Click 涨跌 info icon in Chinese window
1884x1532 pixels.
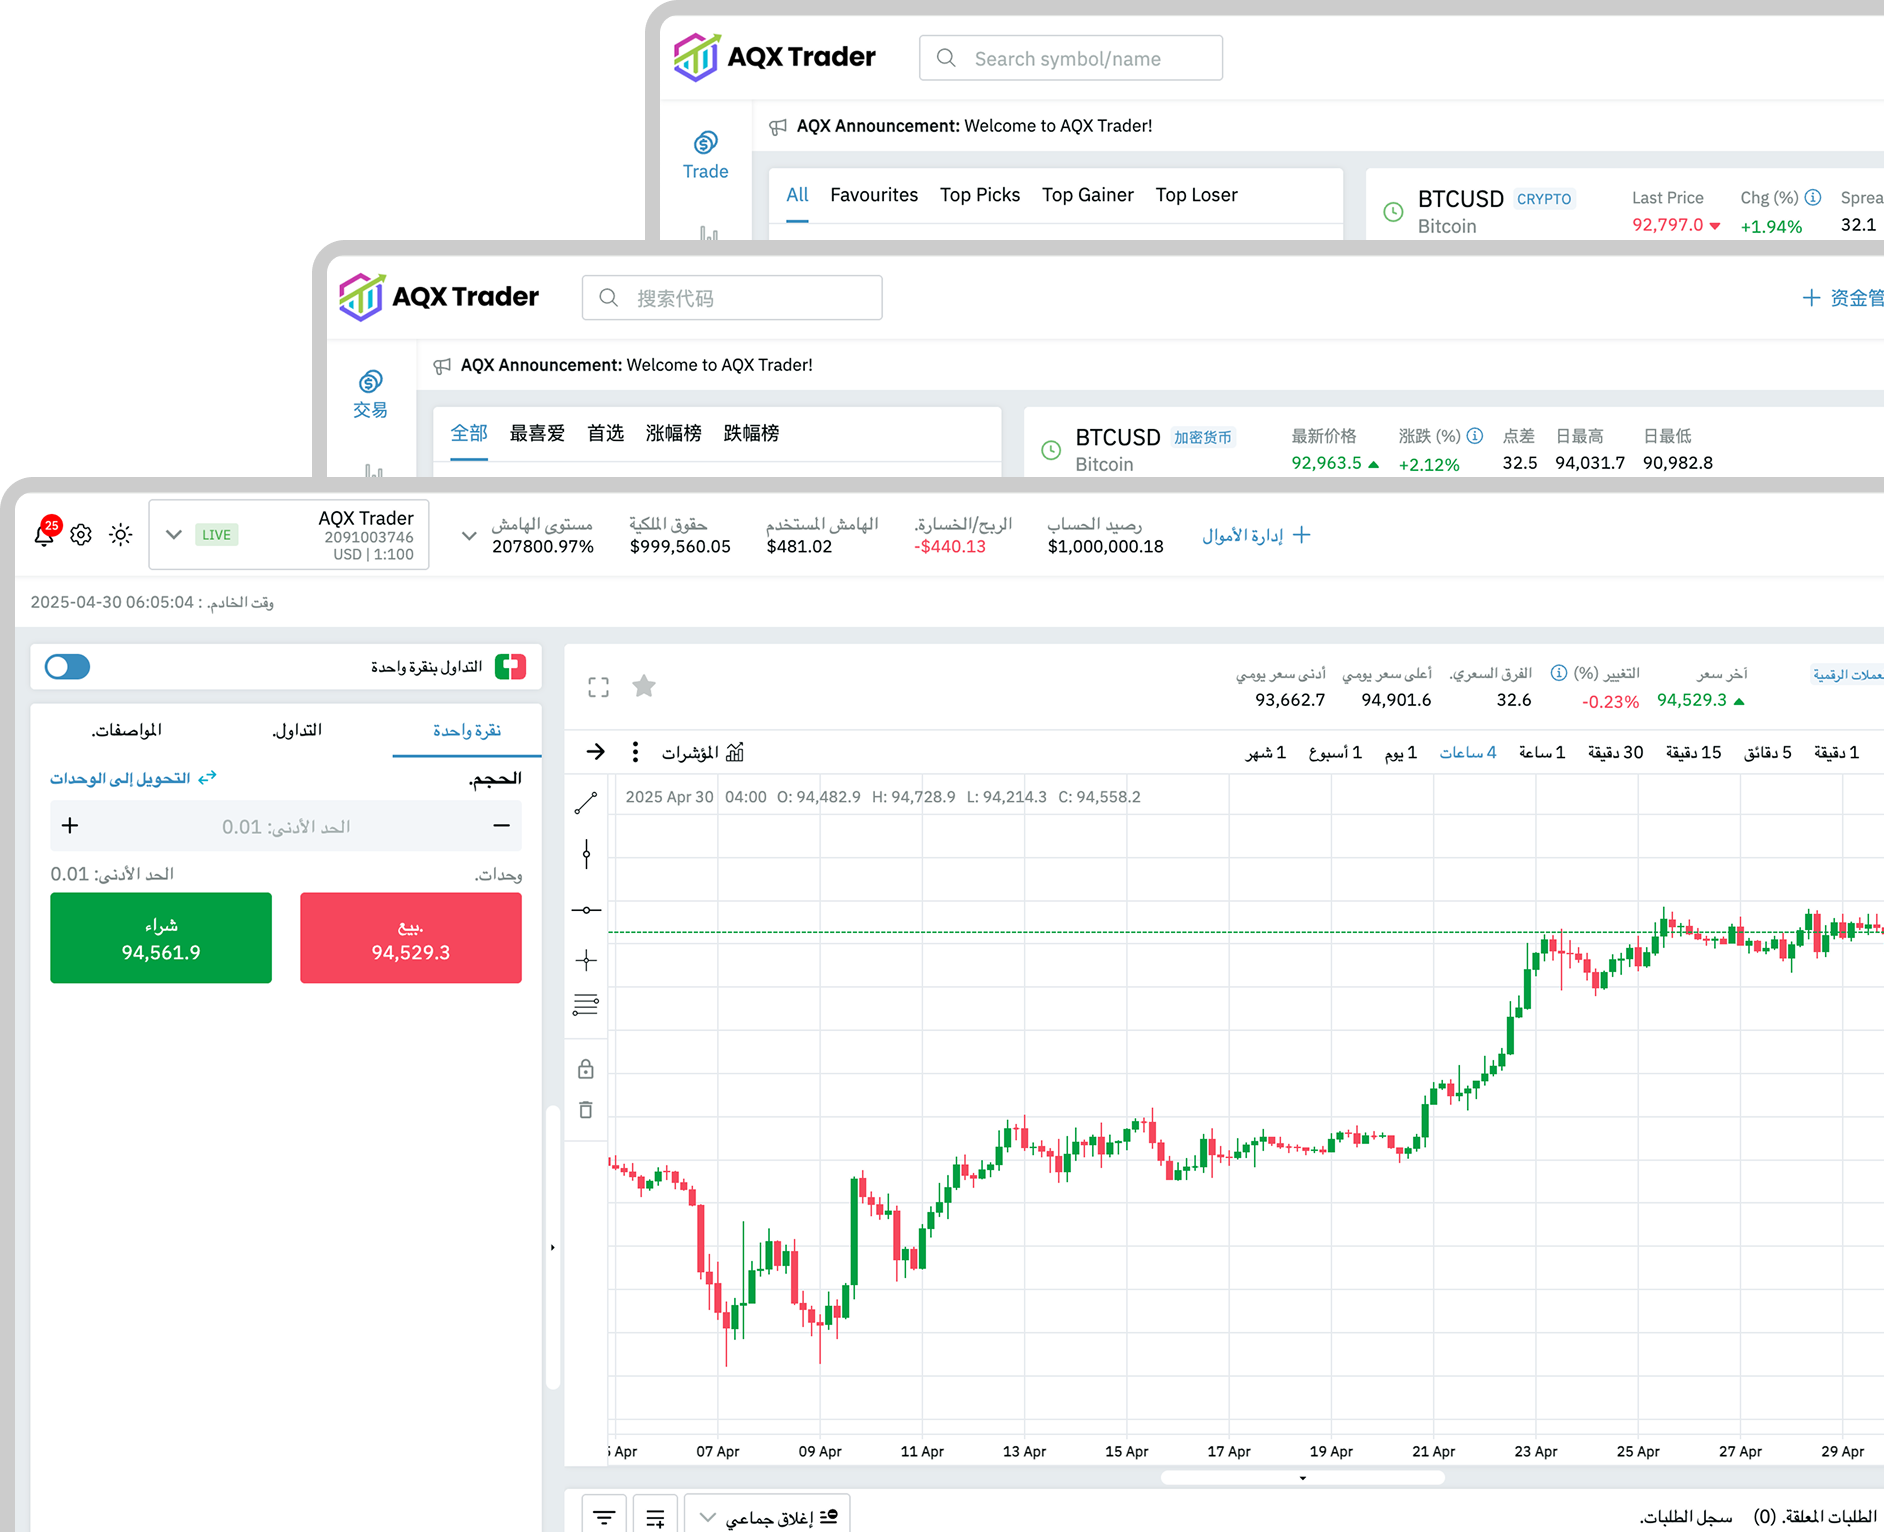pyautogui.click(x=1474, y=436)
